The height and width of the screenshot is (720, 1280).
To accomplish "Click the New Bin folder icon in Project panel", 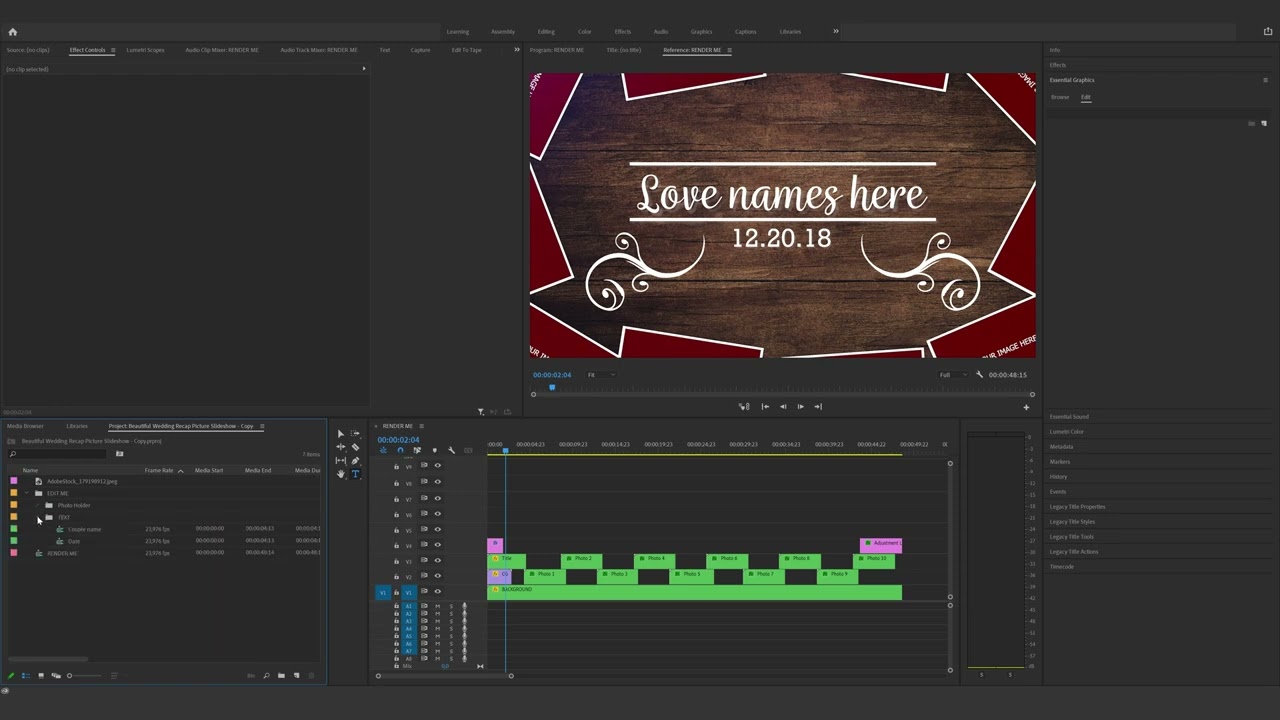I will point(281,676).
